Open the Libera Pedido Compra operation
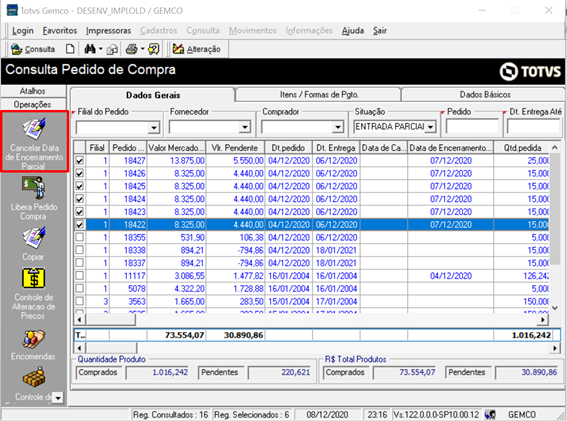 34,188
